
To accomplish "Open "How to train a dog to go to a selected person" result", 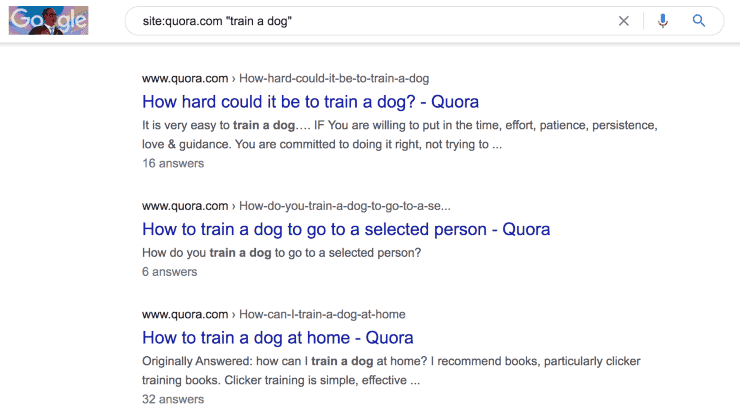I will [346, 229].
